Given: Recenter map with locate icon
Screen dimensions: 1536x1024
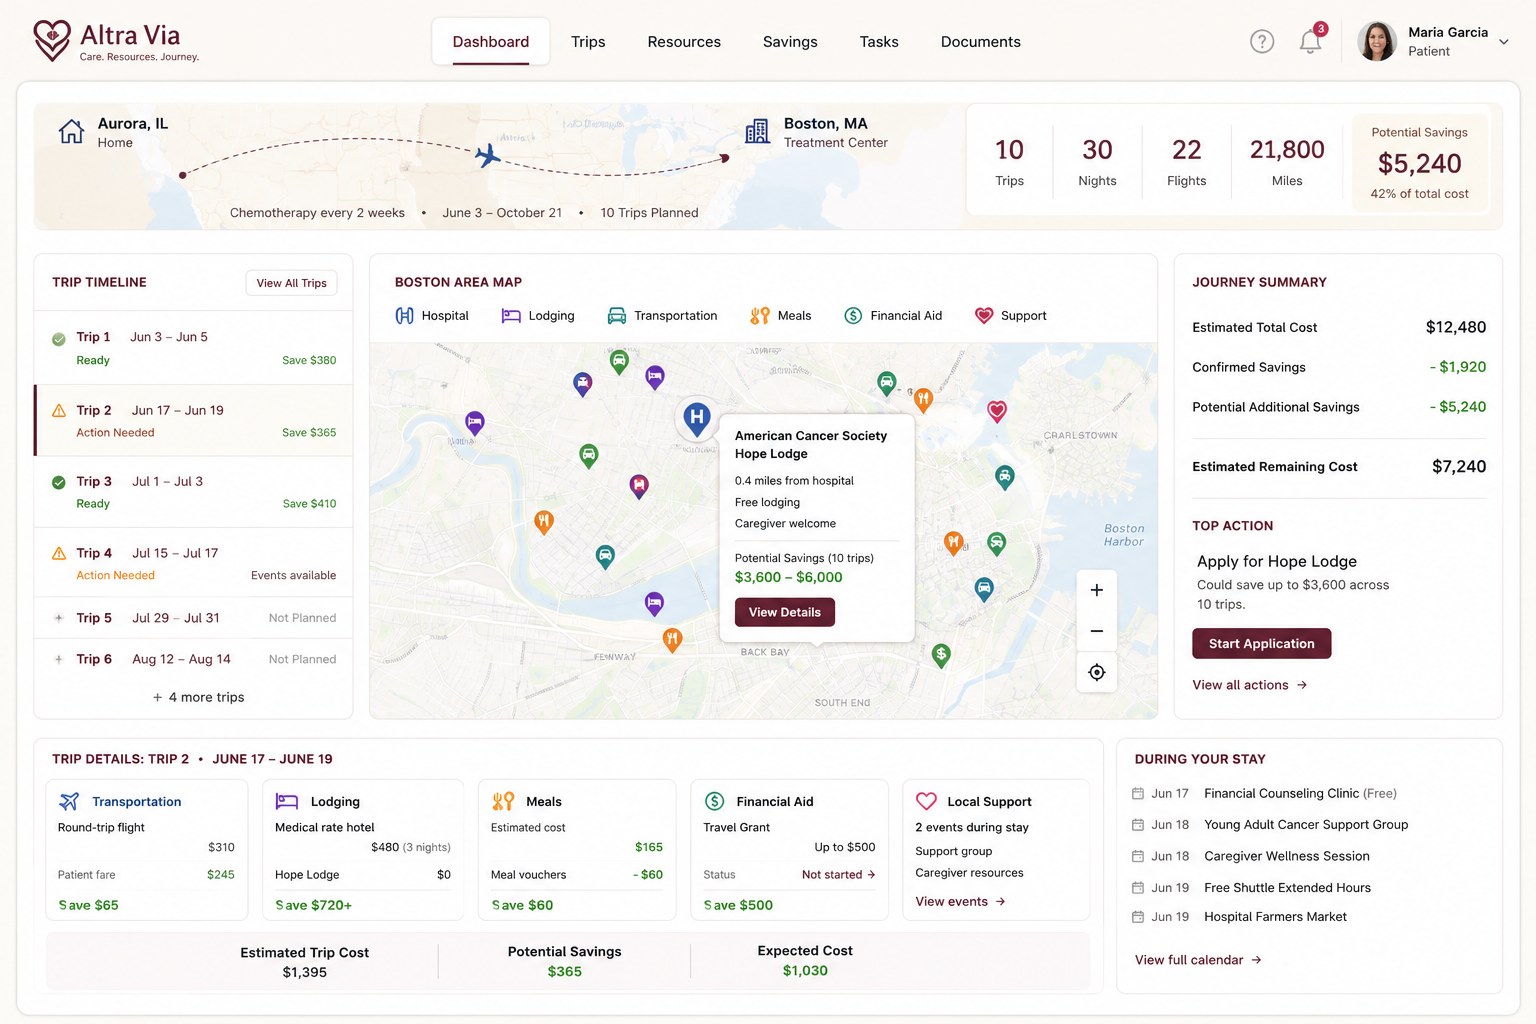Looking at the screenshot, I should [x=1097, y=672].
